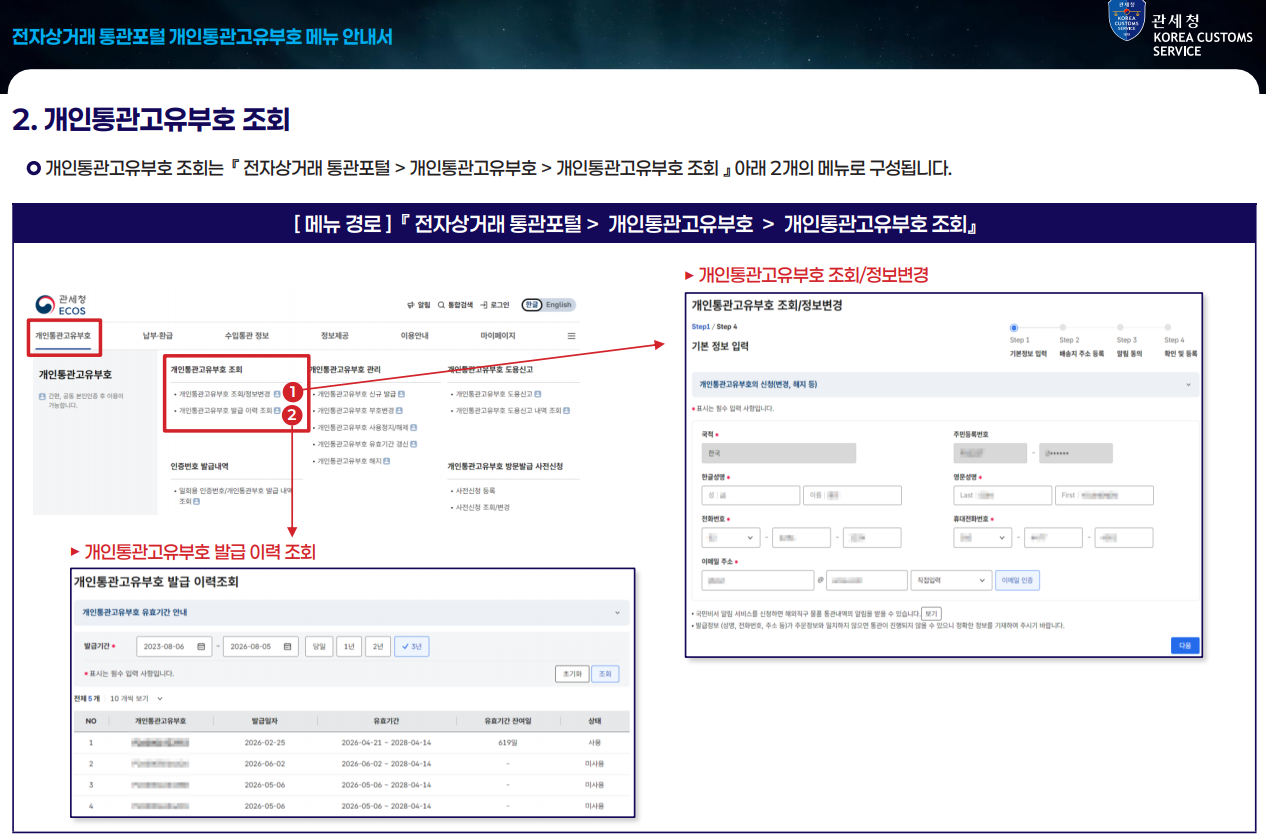Click the 알림 notification icon
This screenshot has width=1266, height=838.
(410, 305)
